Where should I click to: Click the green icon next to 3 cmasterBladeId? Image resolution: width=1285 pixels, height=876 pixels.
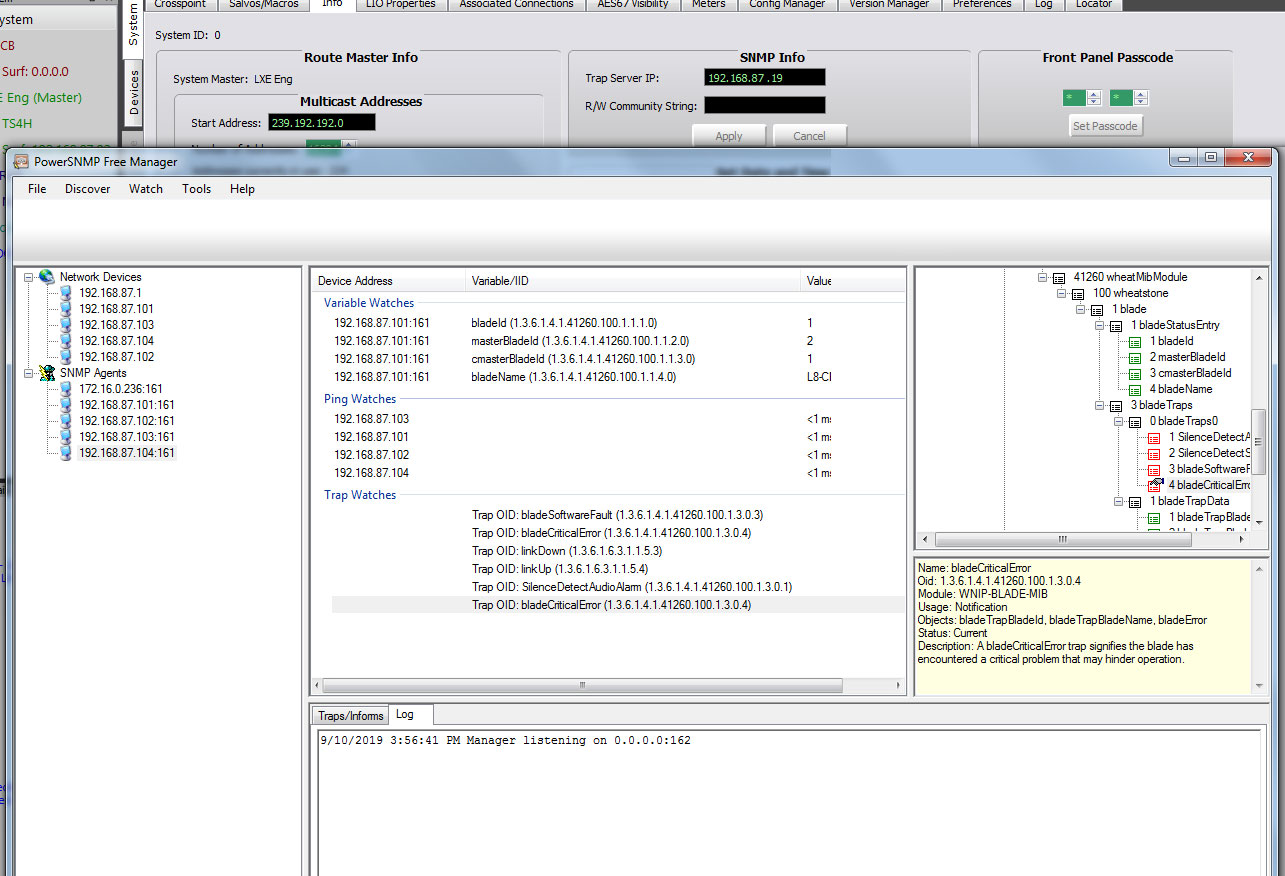pyautogui.click(x=1135, y=373)
